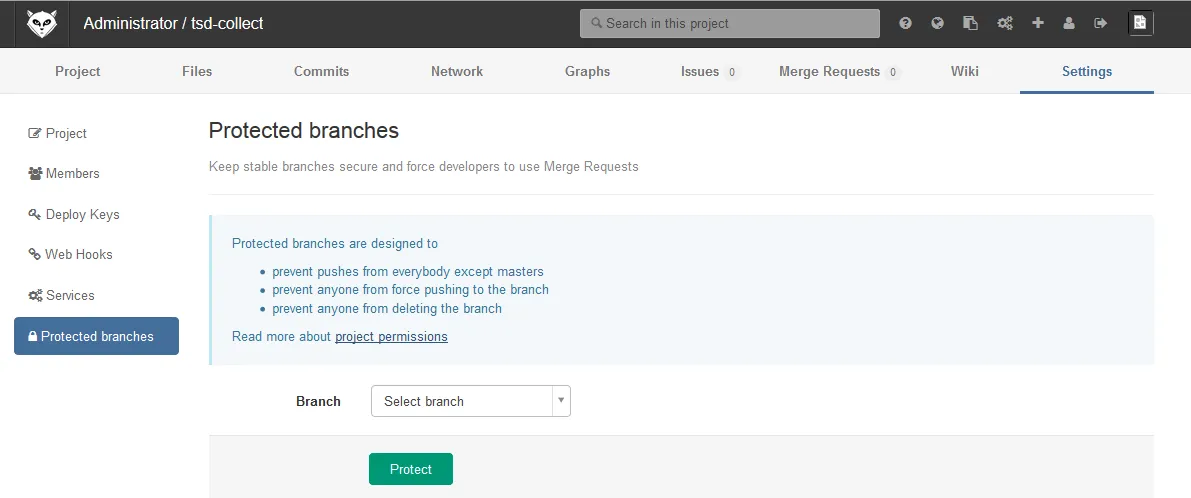This screenshot has height=498, width=1191.
Task: Switch to the Network tab
Action: pos(456,71)
